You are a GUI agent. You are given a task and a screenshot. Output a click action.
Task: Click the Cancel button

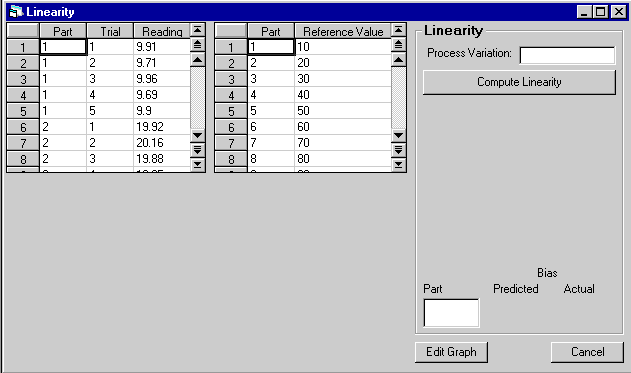(587, 352)
